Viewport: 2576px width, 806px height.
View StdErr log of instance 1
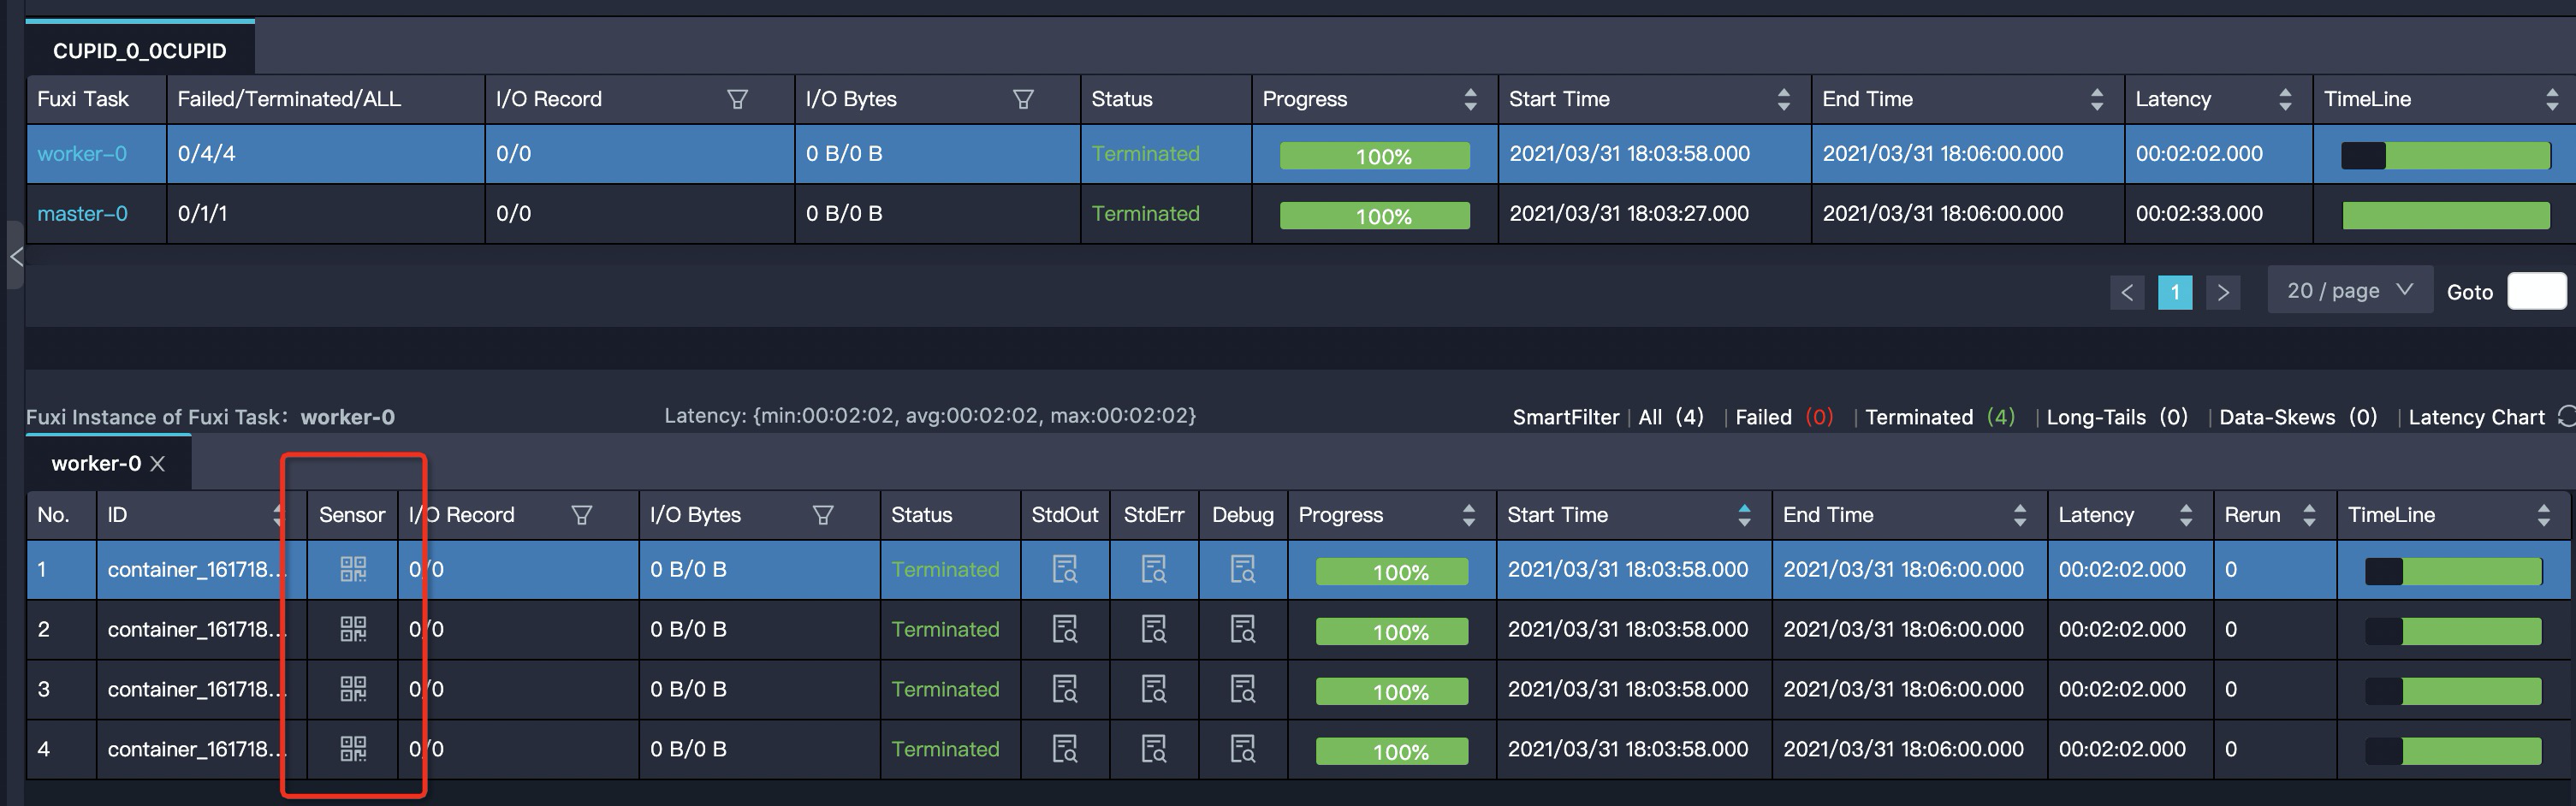1153,569
